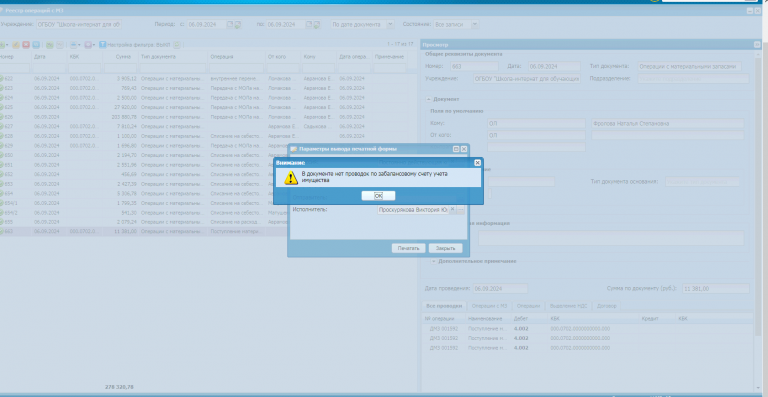Click green arrow next to end date
This screenshot has height=397, width=768.
(x=317, y=24)
